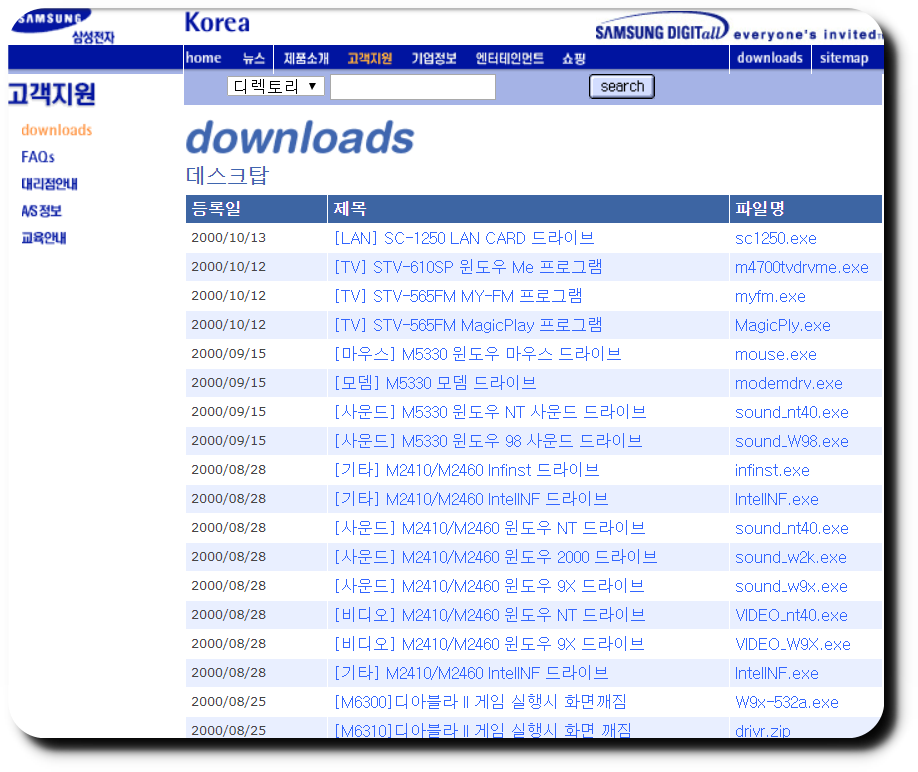The image size is (918, 772).
Task: Select the 파일명 column header
Action: (x=806, y=209)
